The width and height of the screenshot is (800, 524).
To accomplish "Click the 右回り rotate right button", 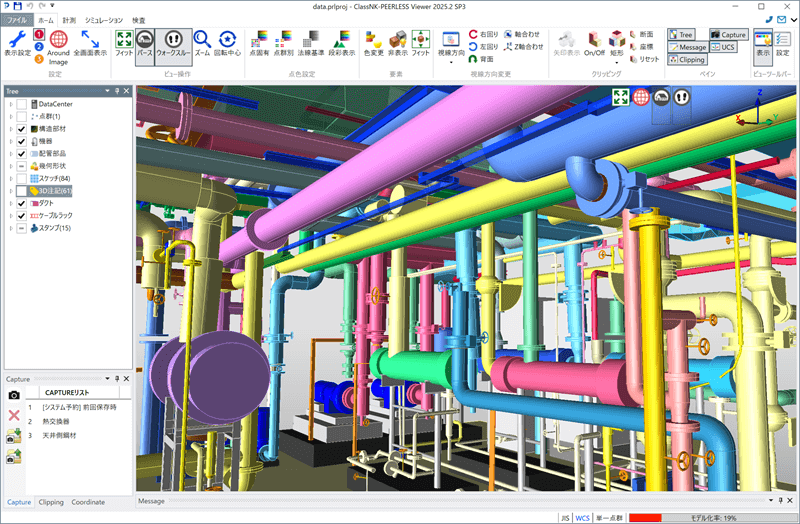I will tap(487, 33).
